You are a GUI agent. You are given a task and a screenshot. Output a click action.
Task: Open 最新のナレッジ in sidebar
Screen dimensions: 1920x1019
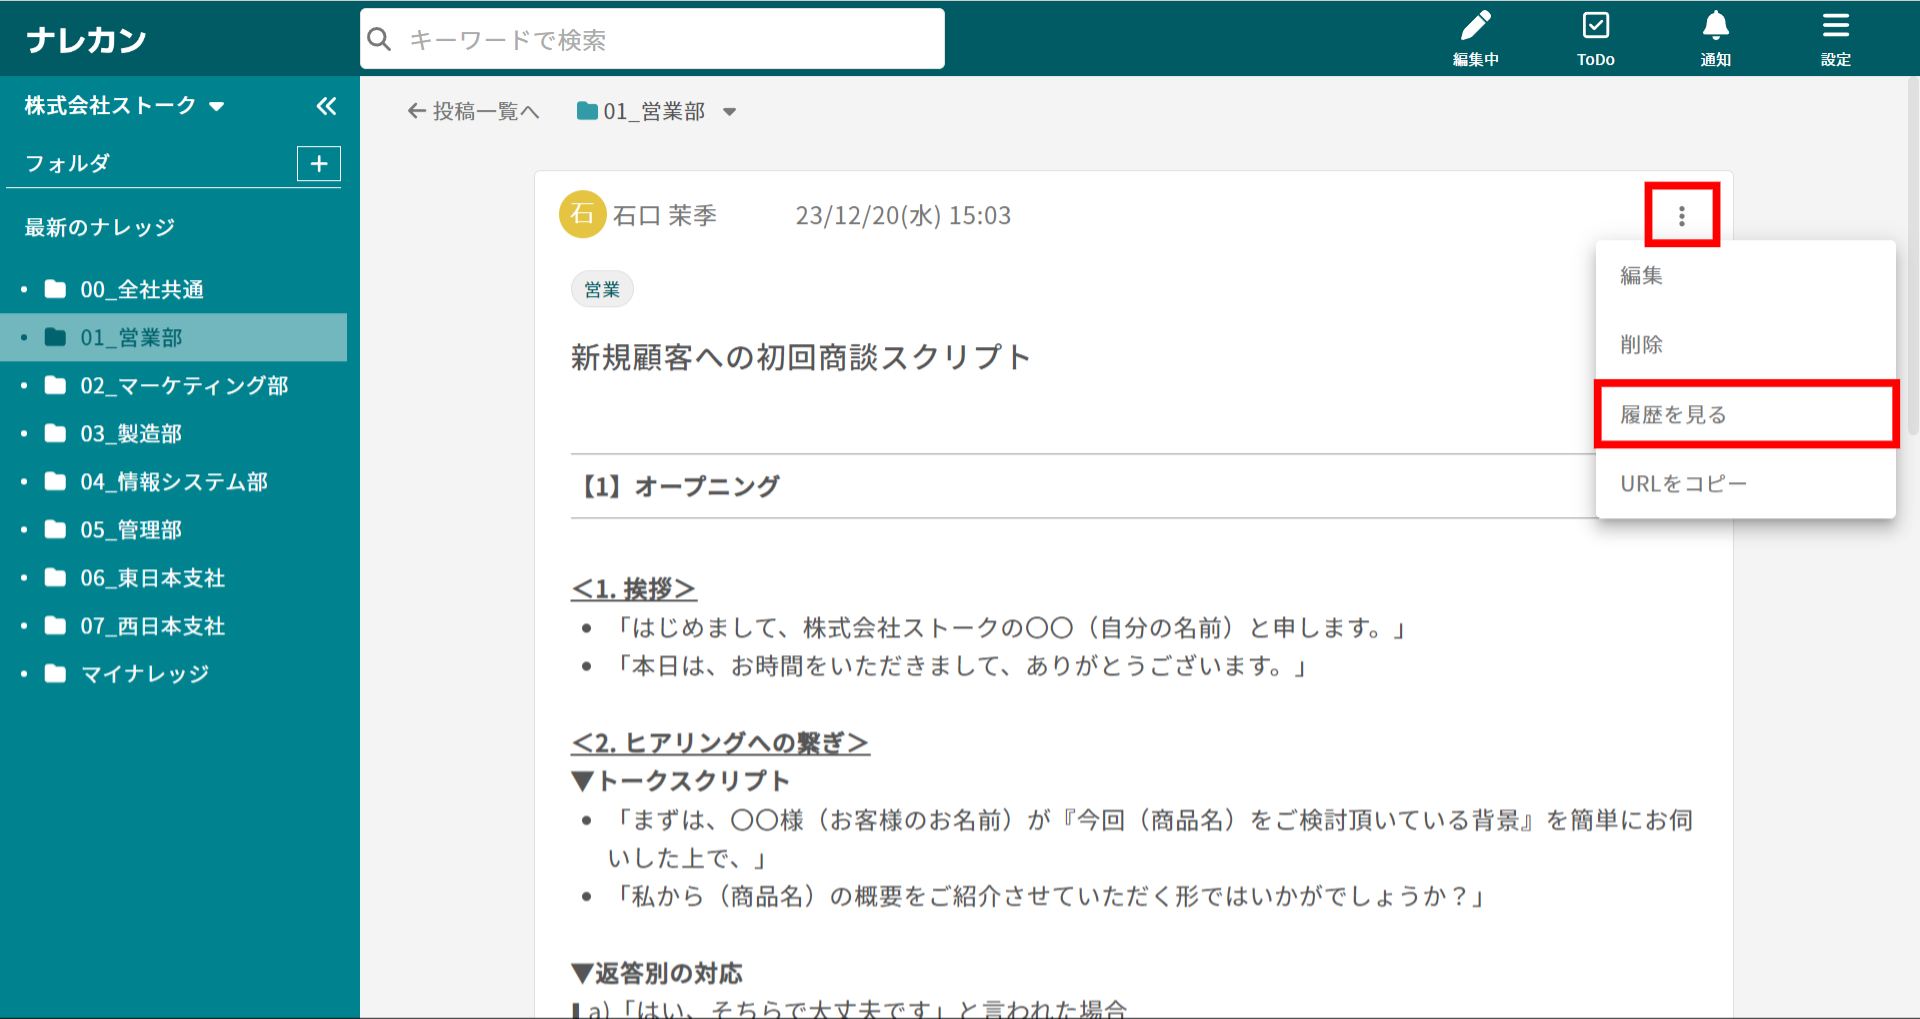click(x=100, y=228)
